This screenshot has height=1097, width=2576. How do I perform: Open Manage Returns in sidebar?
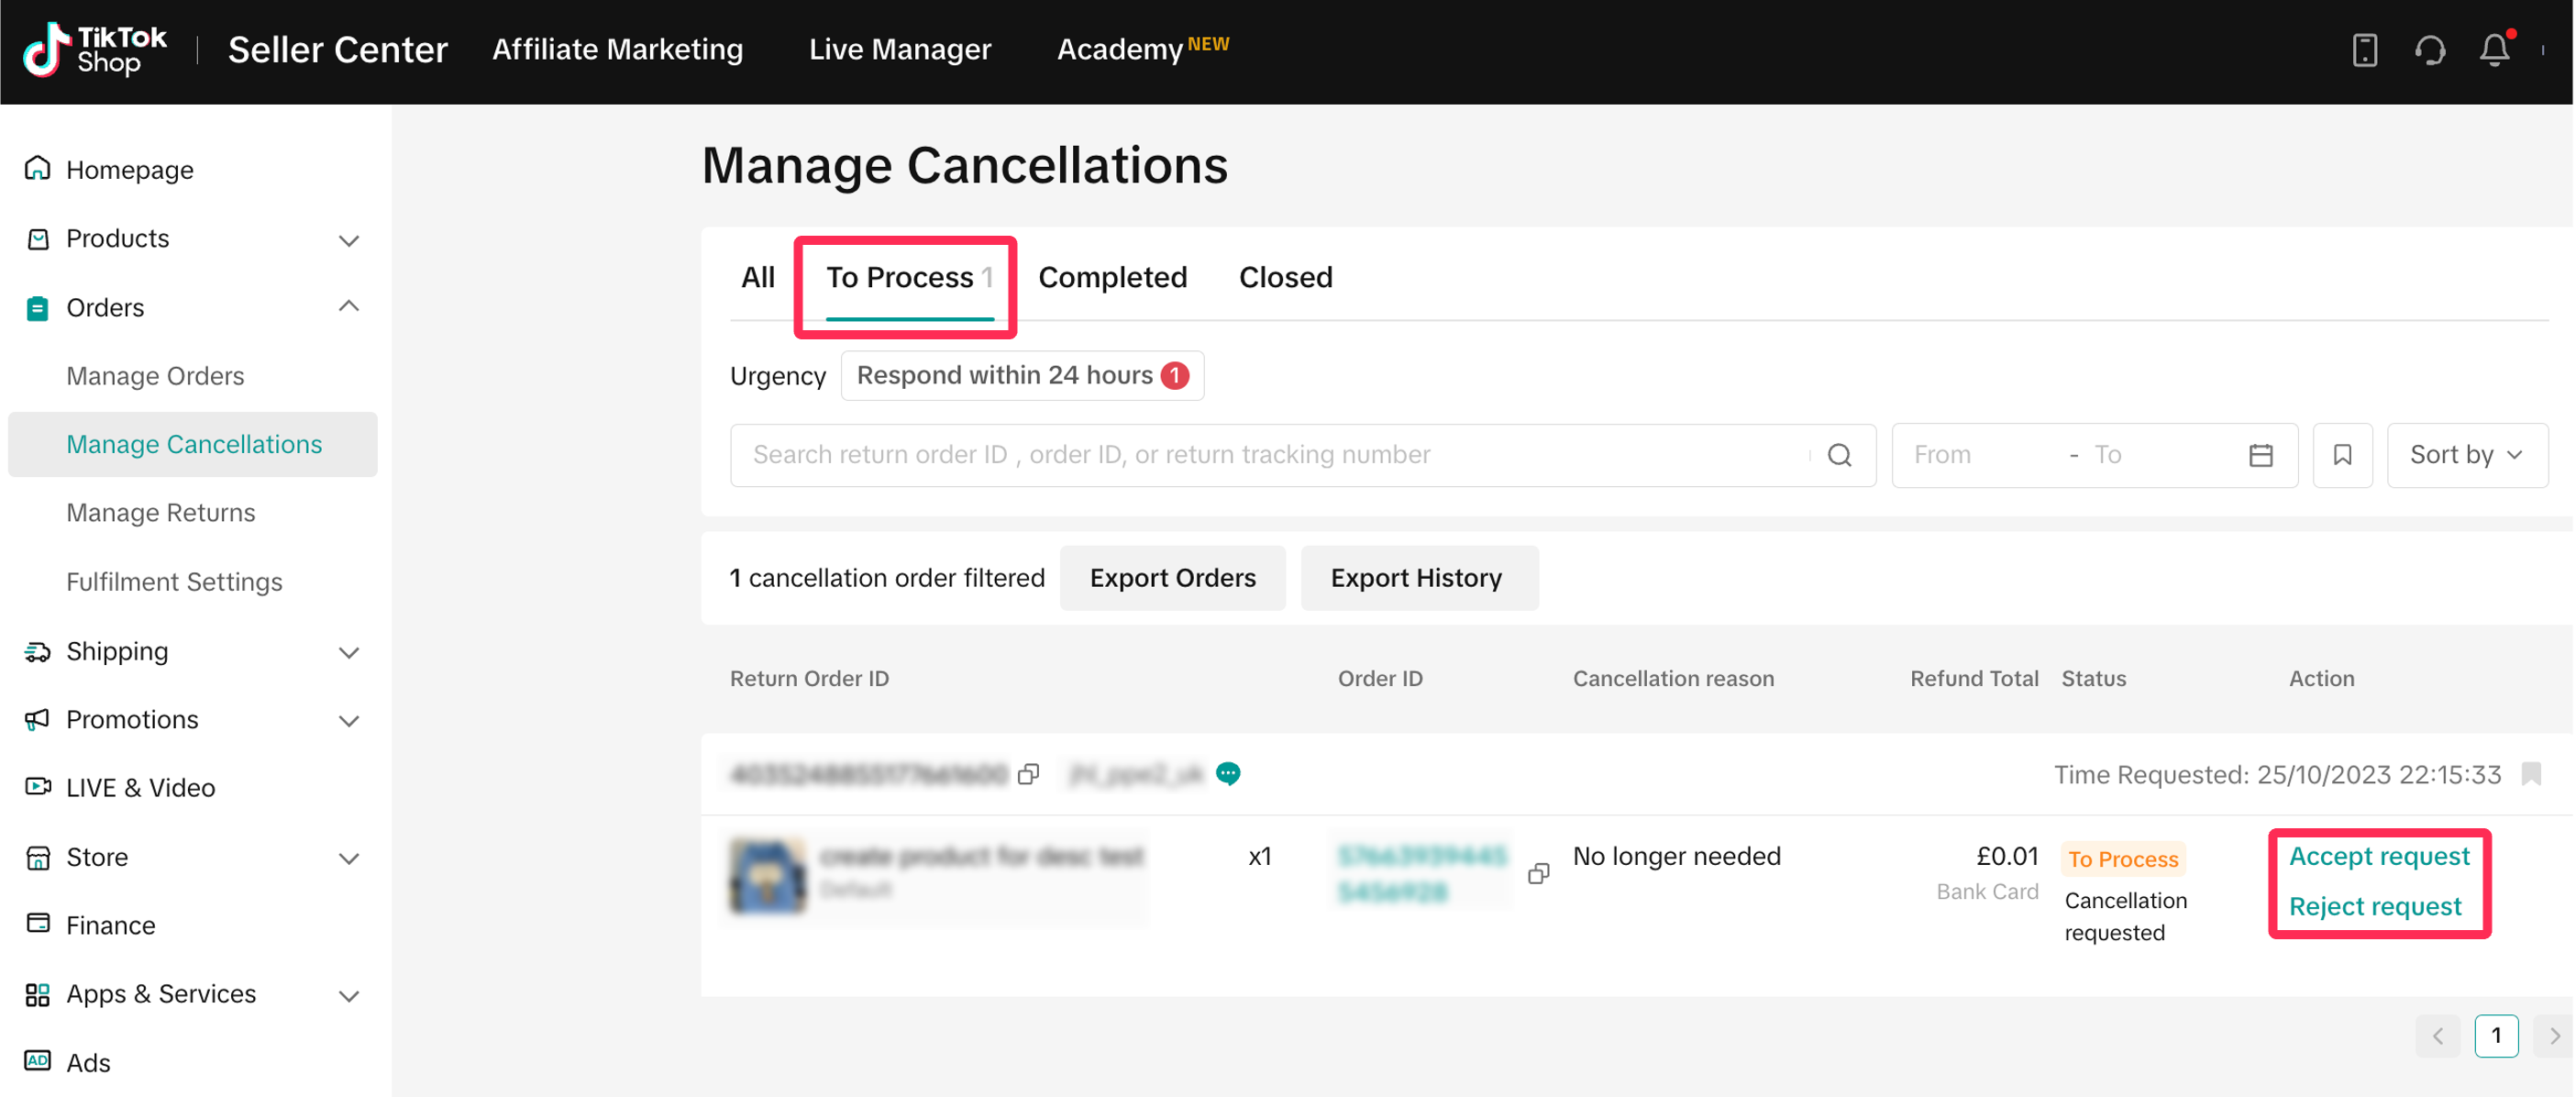[160, 512]
